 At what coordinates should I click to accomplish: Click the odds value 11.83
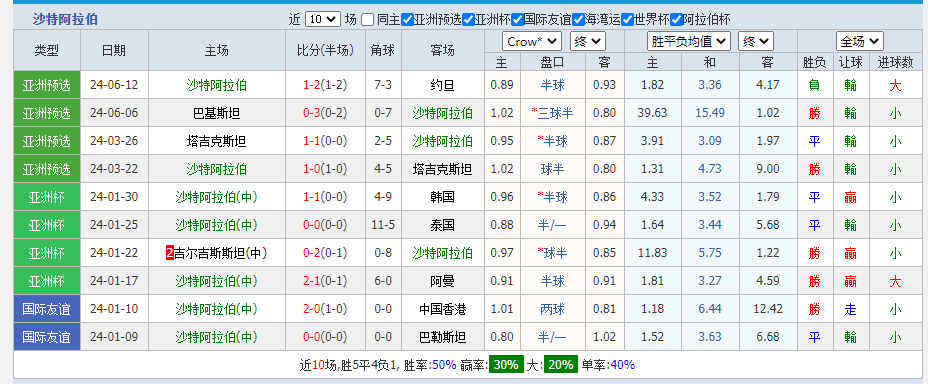pyautogui.click(x=653, y=253)
